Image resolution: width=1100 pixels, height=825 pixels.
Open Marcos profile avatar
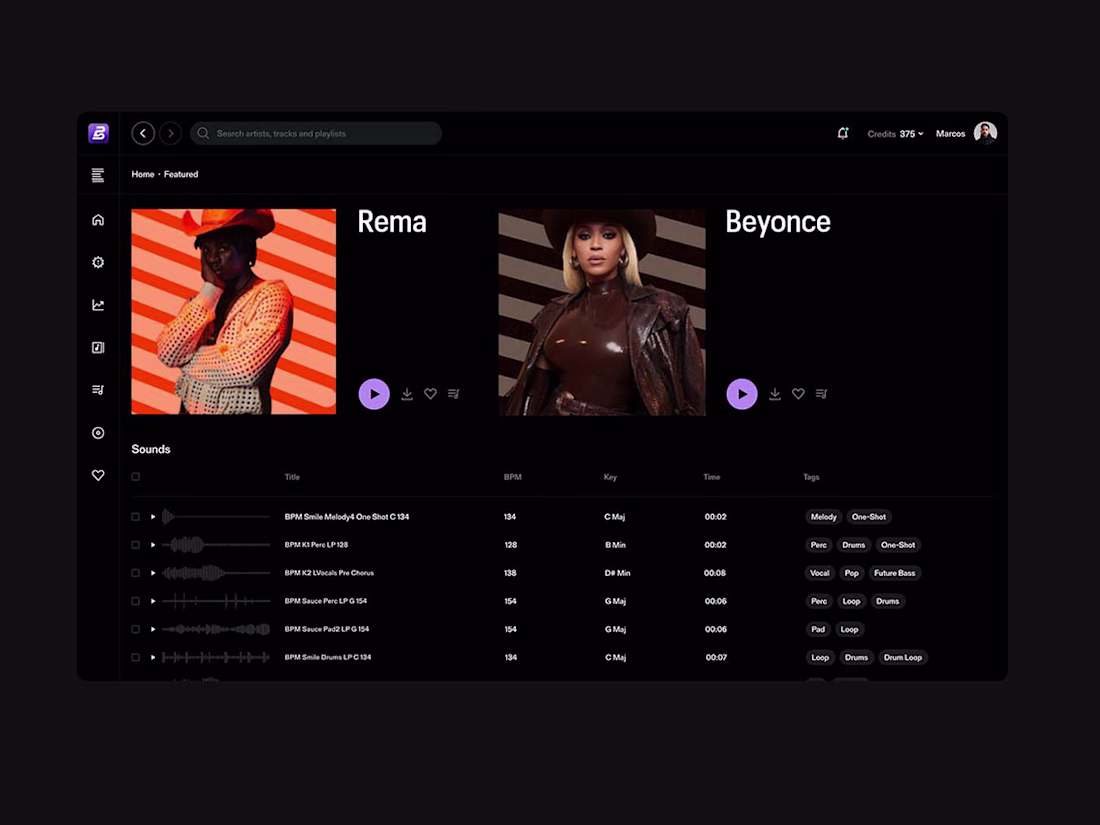point(985,133)
